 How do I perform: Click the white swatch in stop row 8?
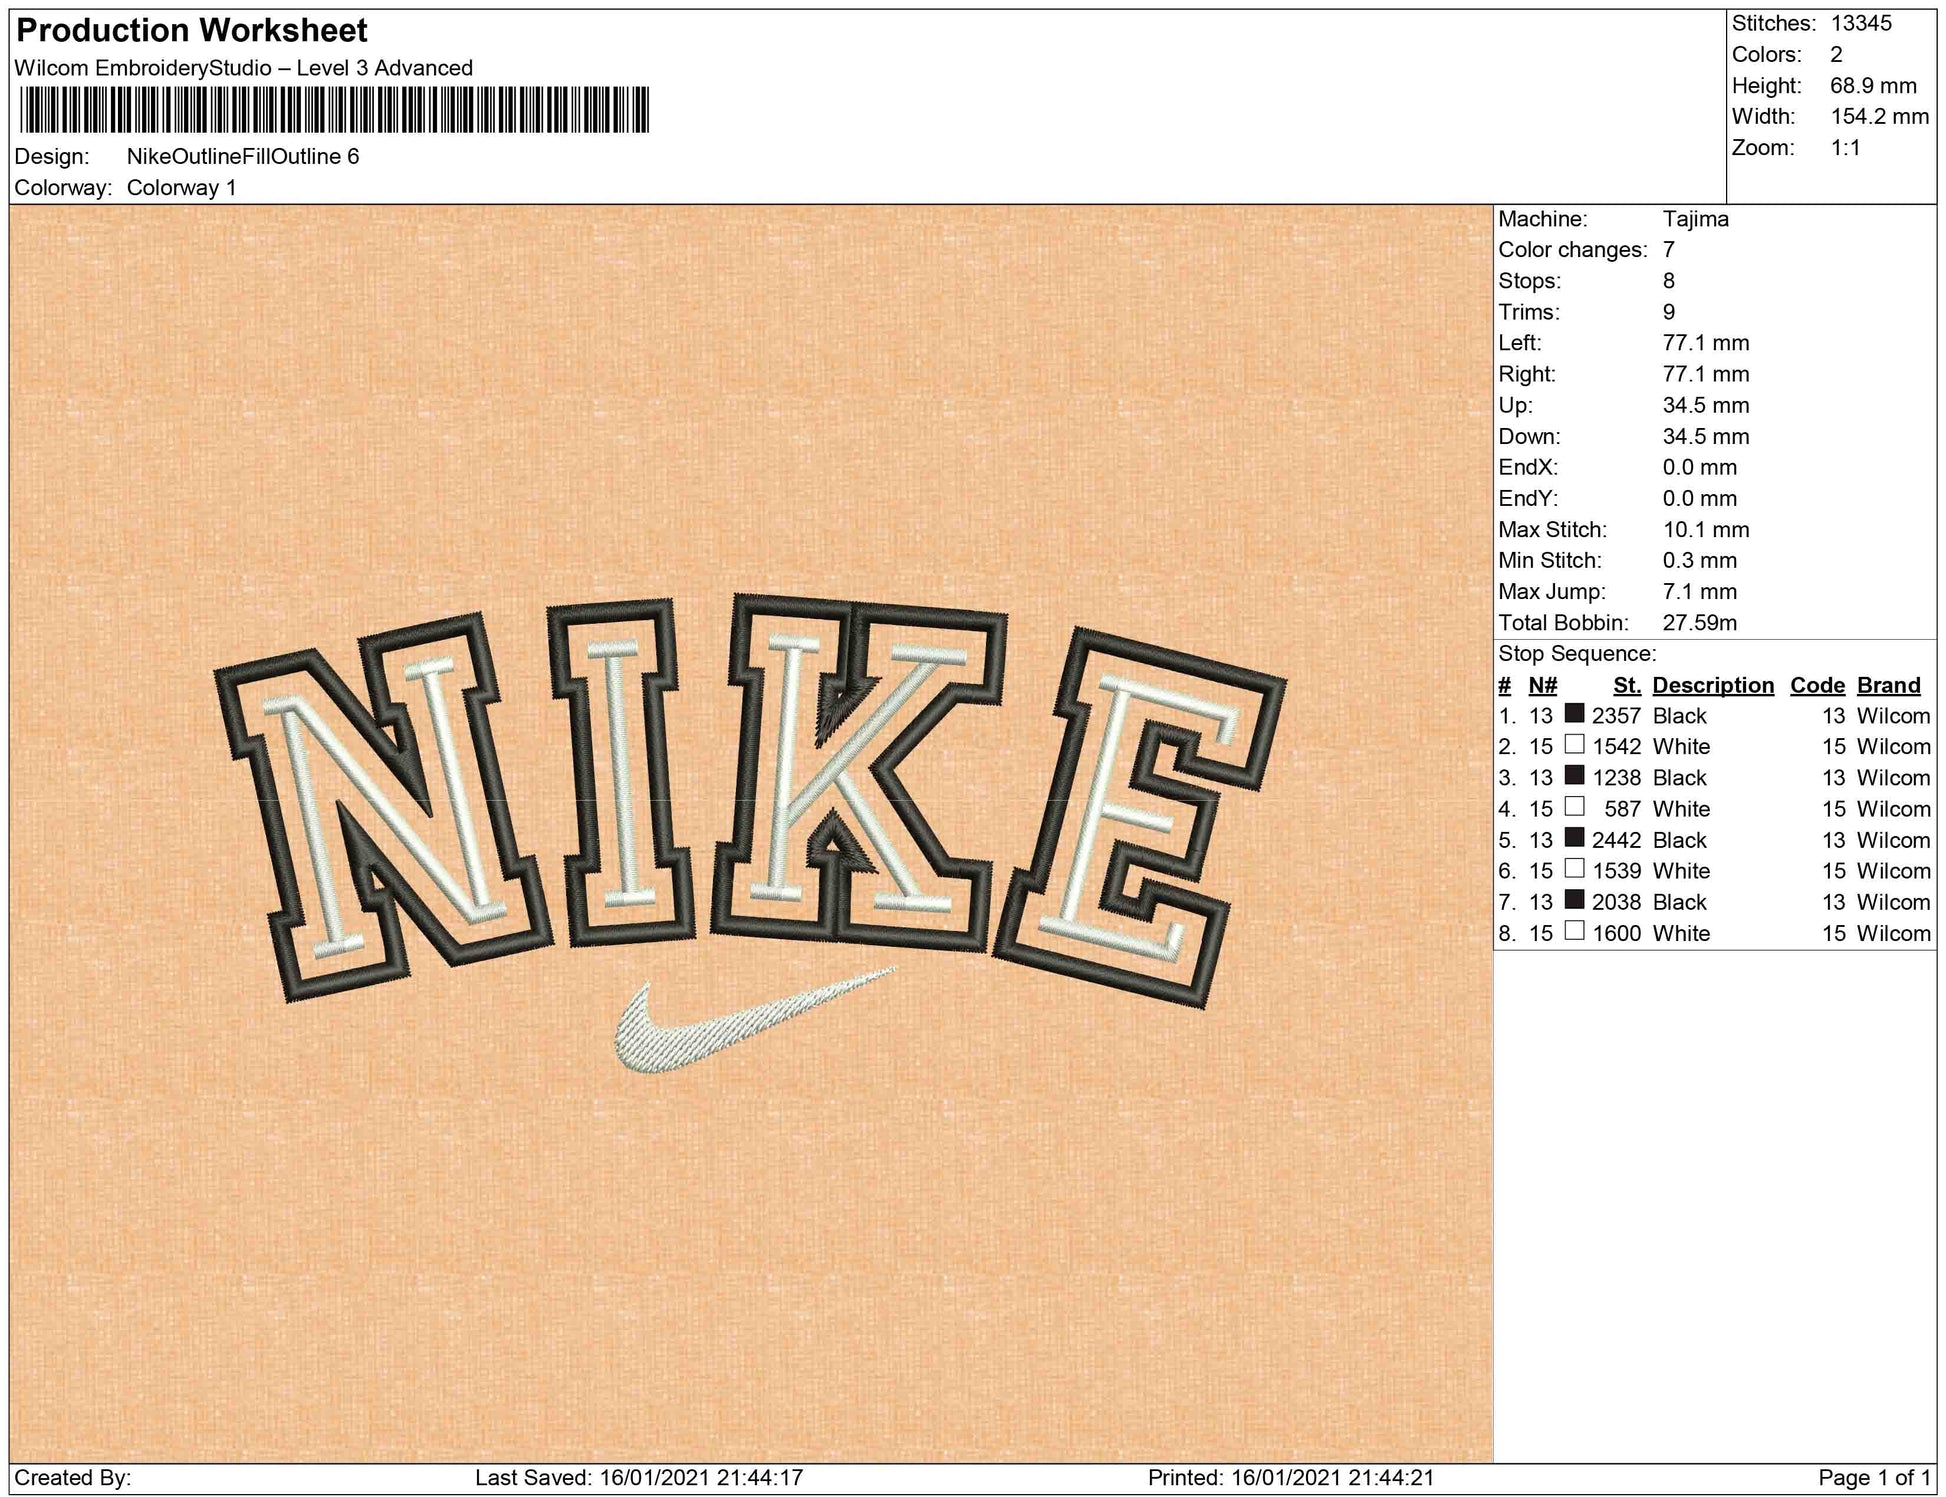click(1574, 931)
